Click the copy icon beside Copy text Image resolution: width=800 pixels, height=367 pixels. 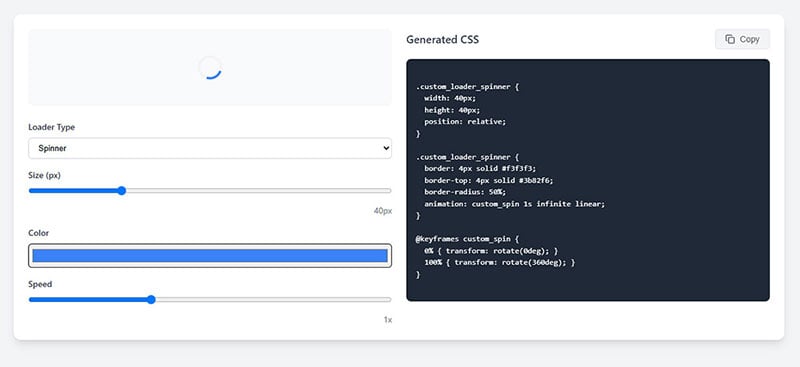[x=730, y=39]
